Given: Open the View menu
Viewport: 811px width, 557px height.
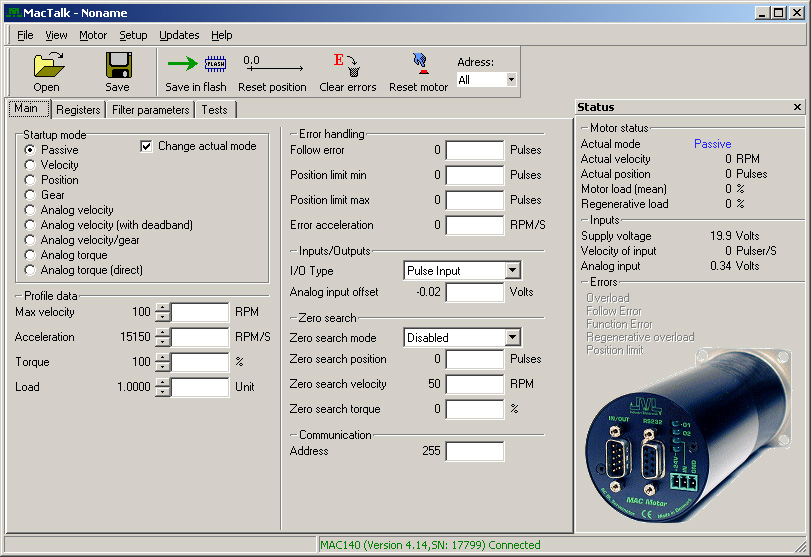Looking at the screenshot, I should tap(56, 35).
